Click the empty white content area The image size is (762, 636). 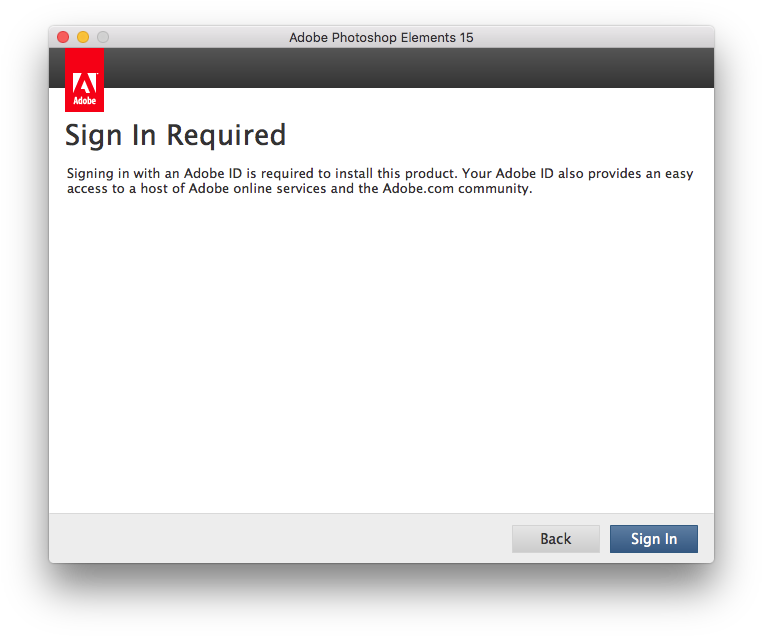(x=380, y=350)
